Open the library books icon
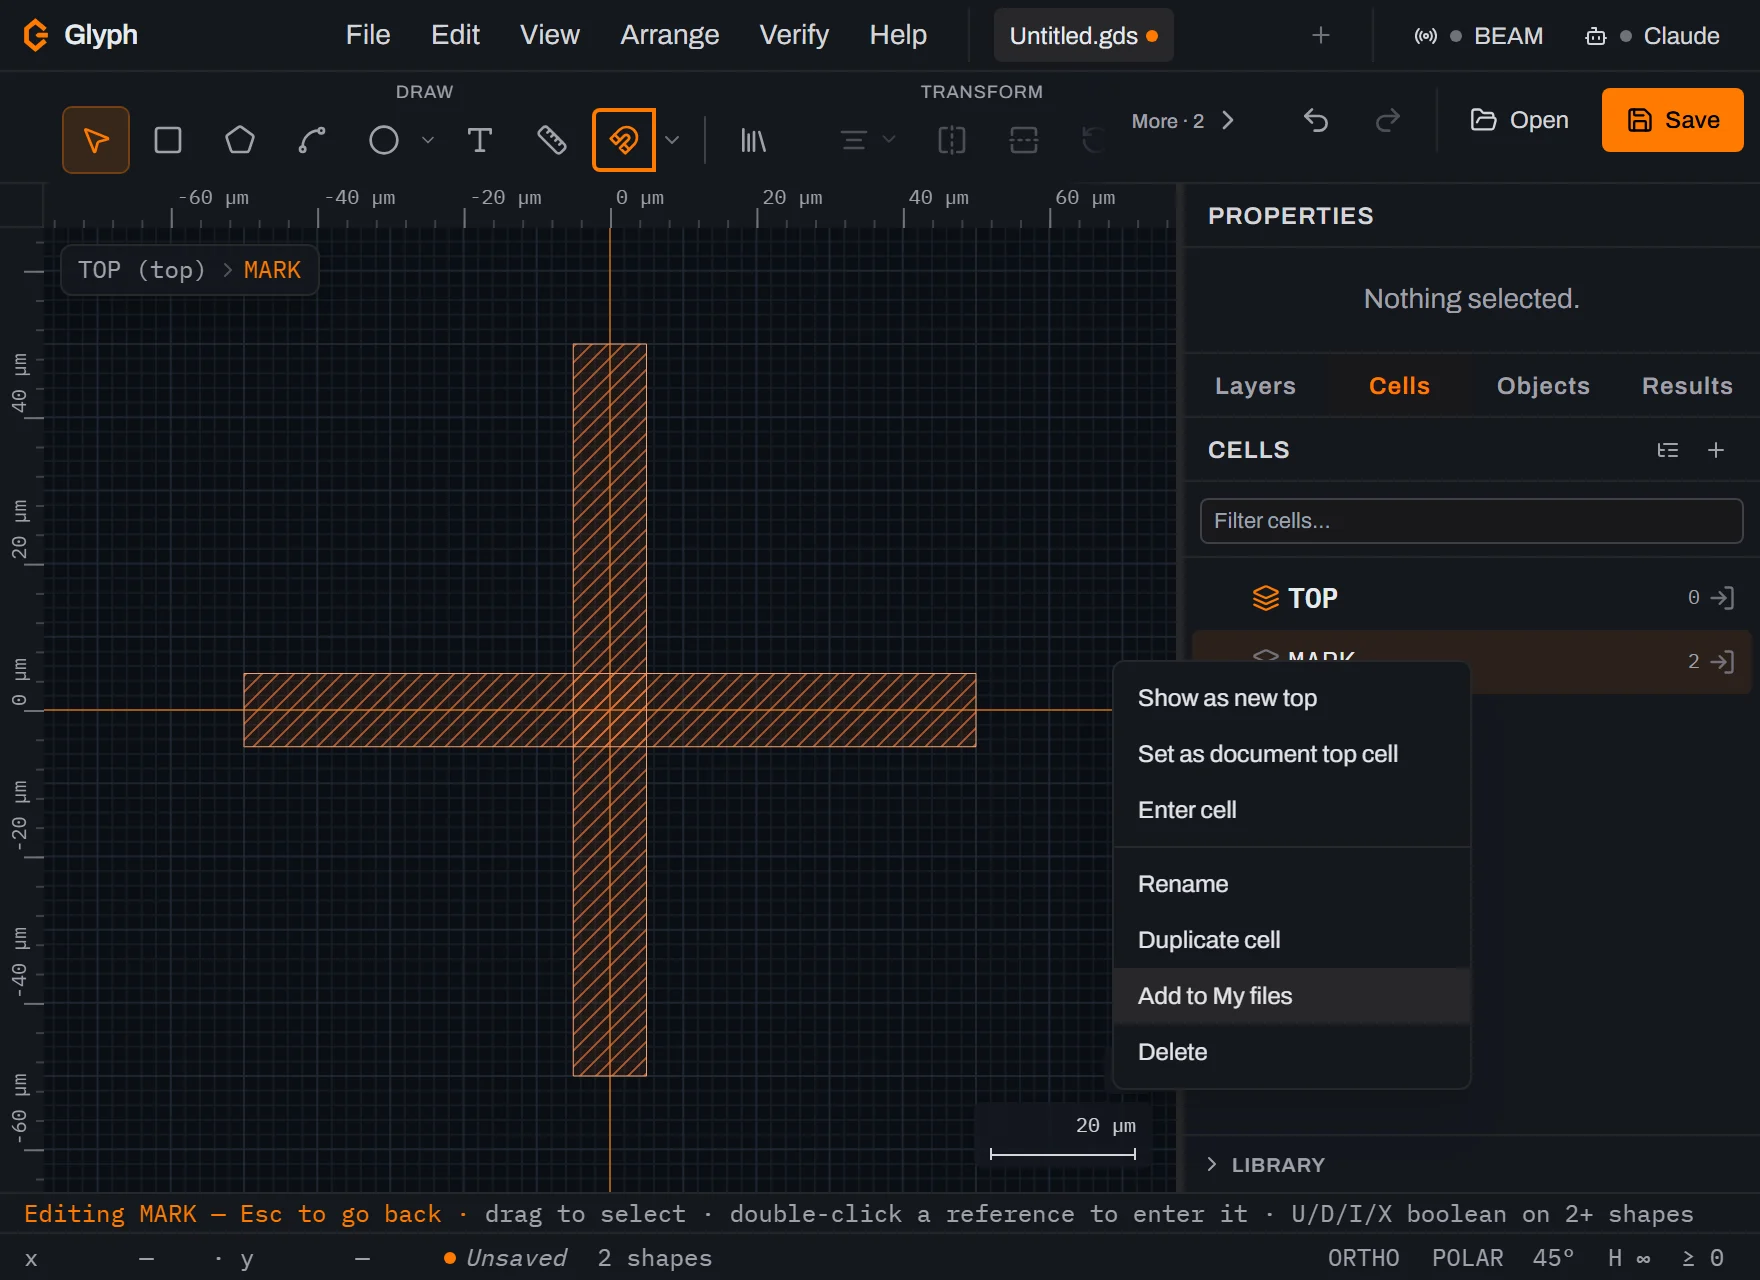 coord(753,140)
